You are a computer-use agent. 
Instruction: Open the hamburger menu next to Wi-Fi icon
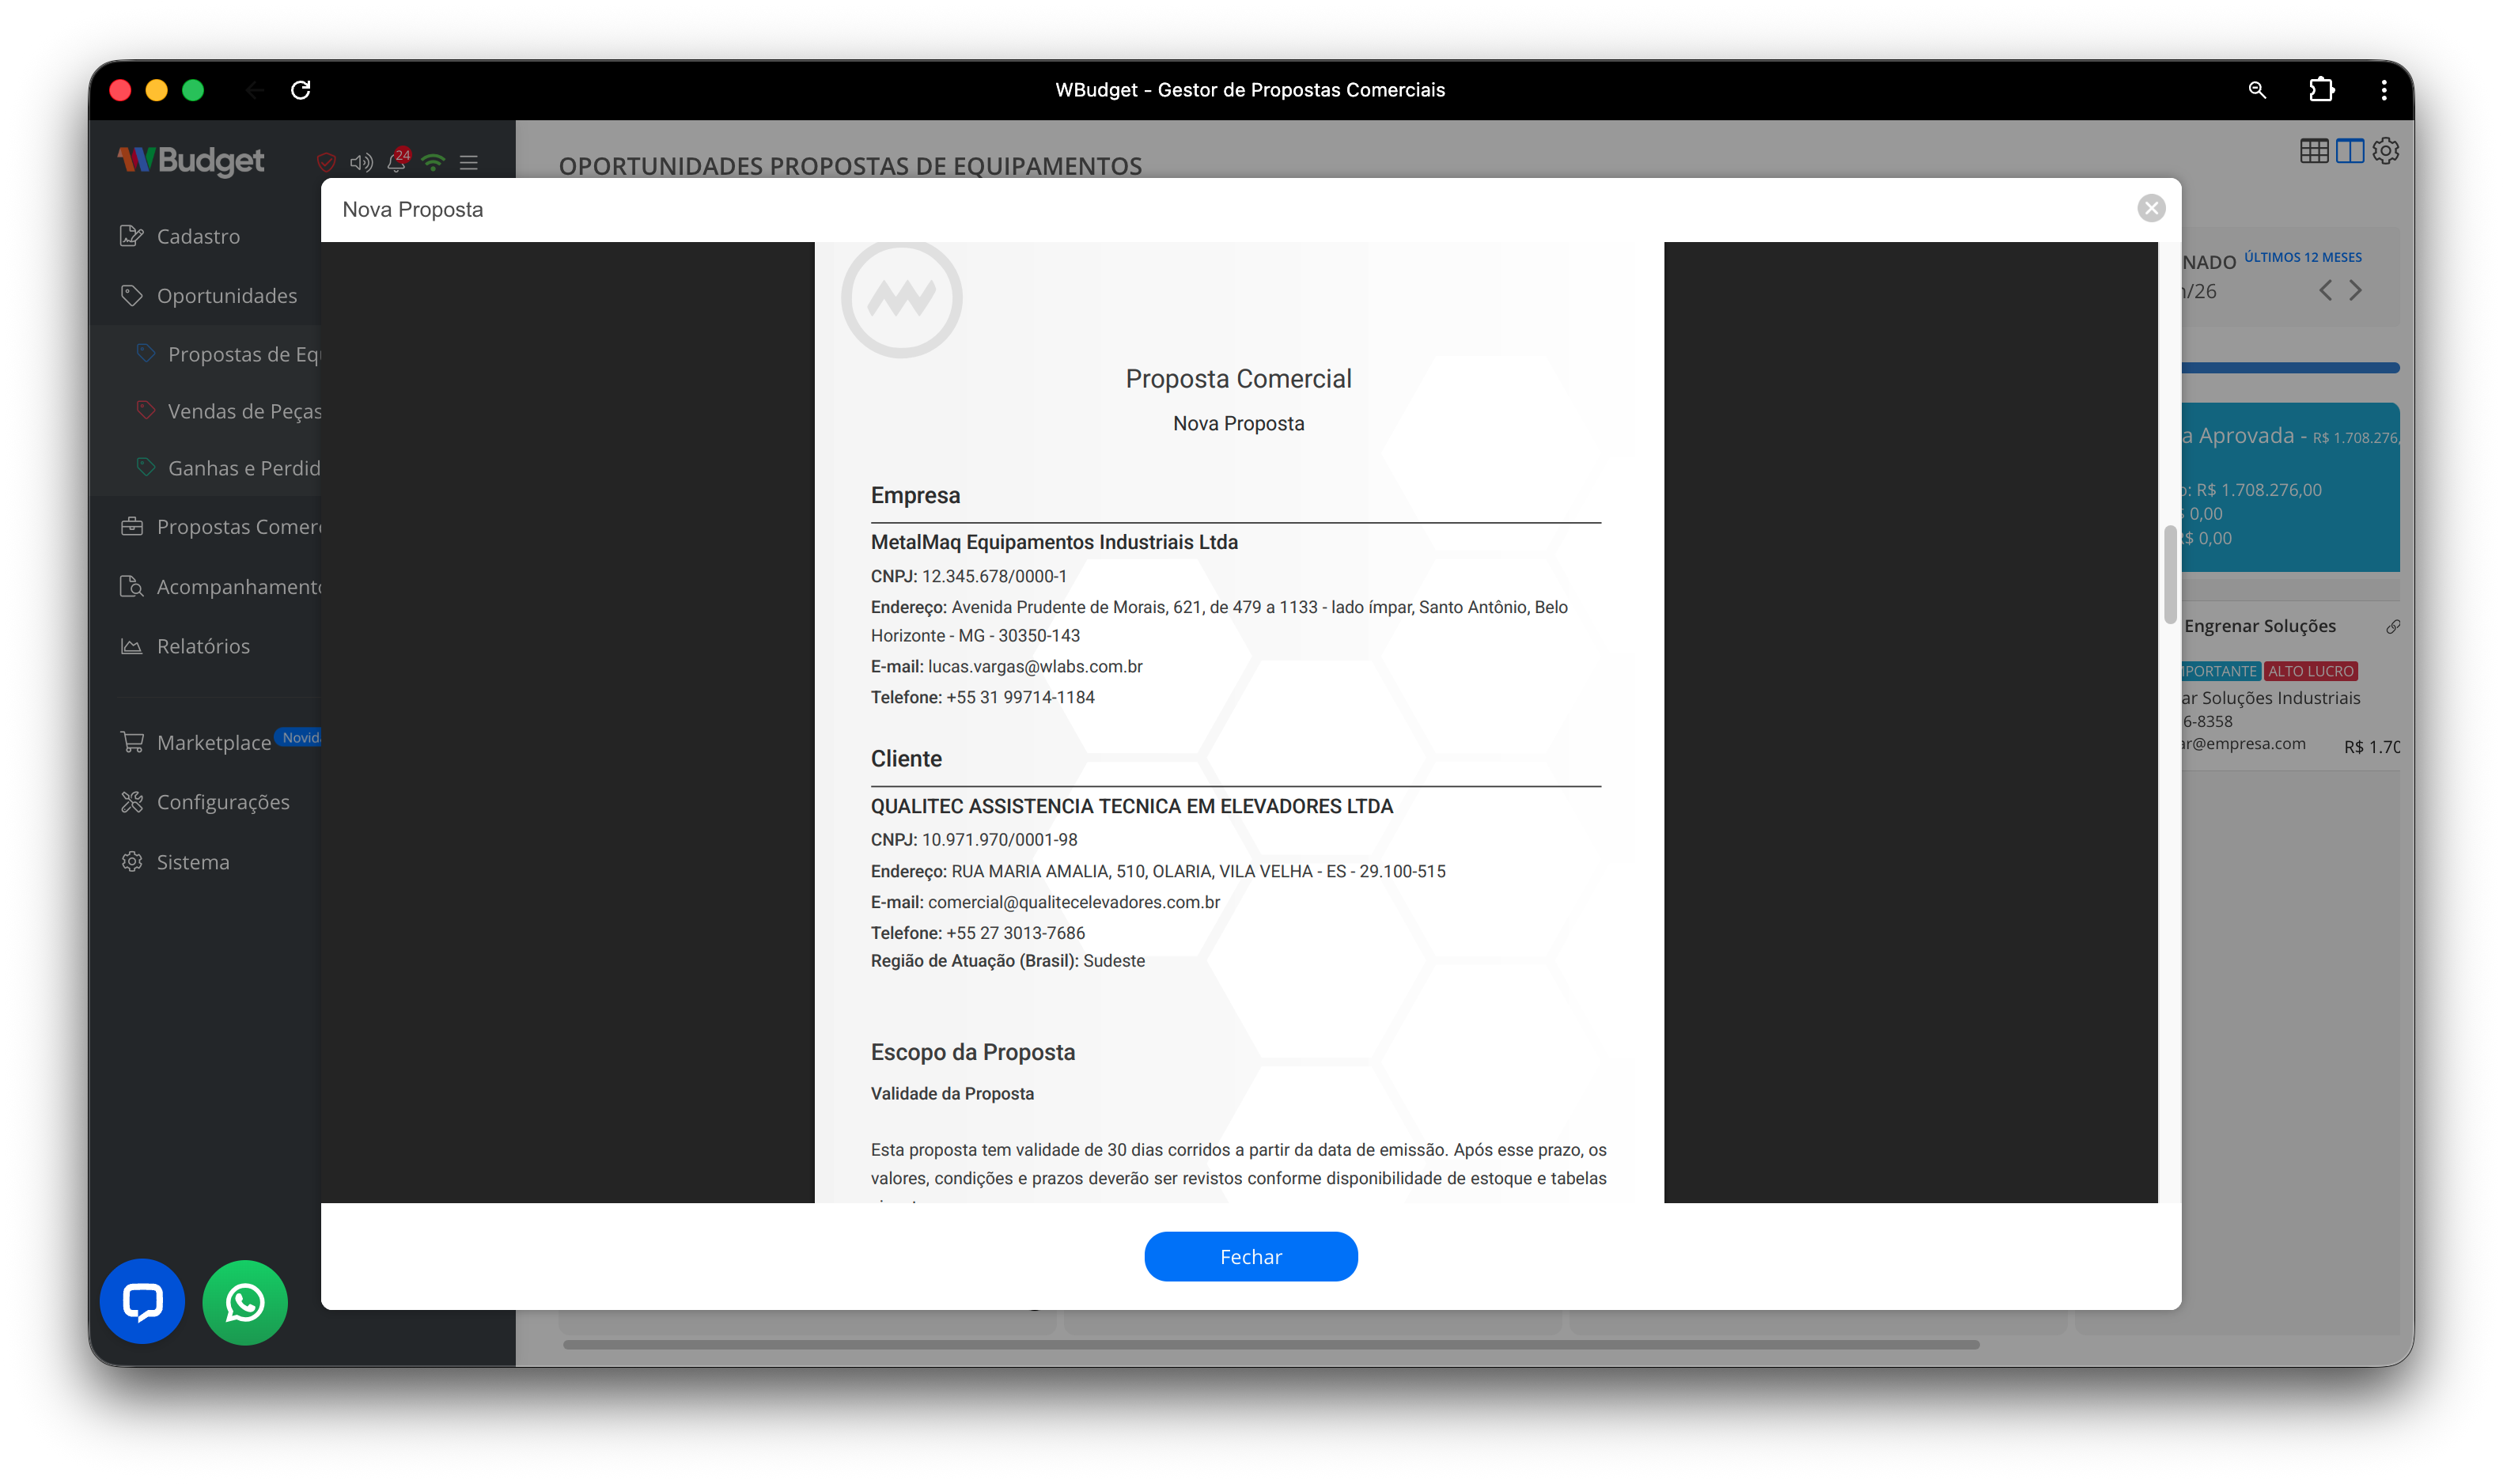468,162
